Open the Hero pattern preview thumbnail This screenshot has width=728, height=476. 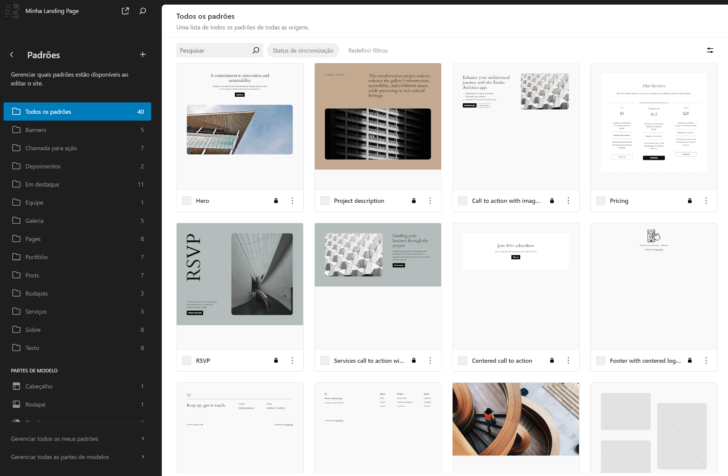click(240, 126)
